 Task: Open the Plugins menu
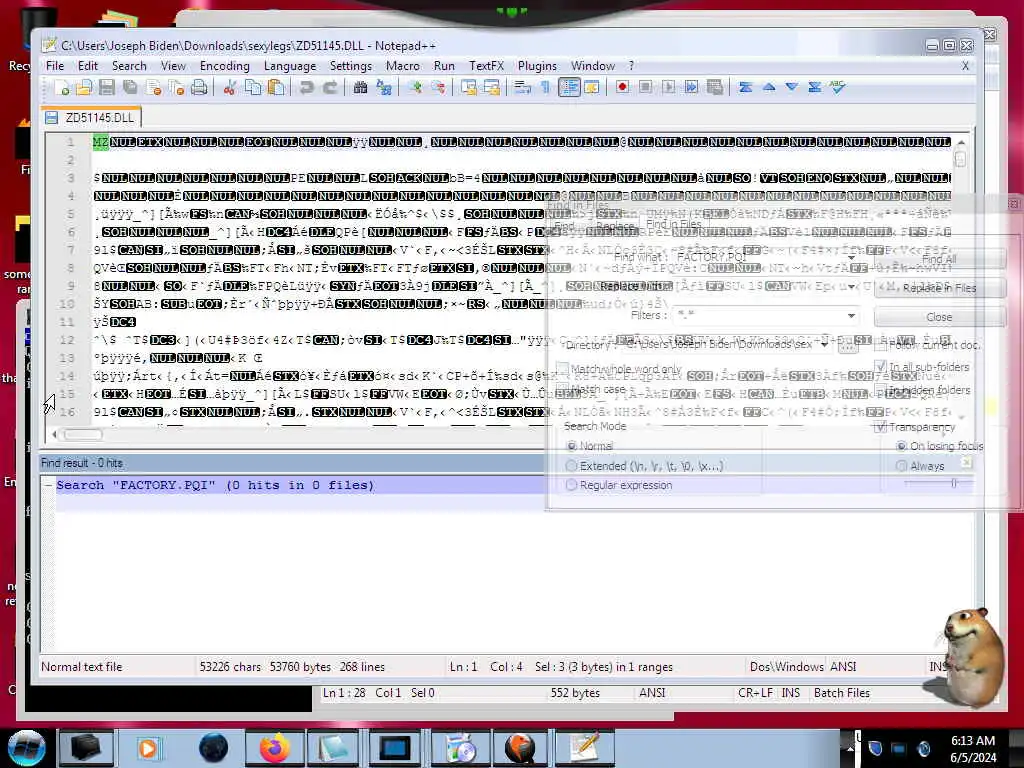537,66
